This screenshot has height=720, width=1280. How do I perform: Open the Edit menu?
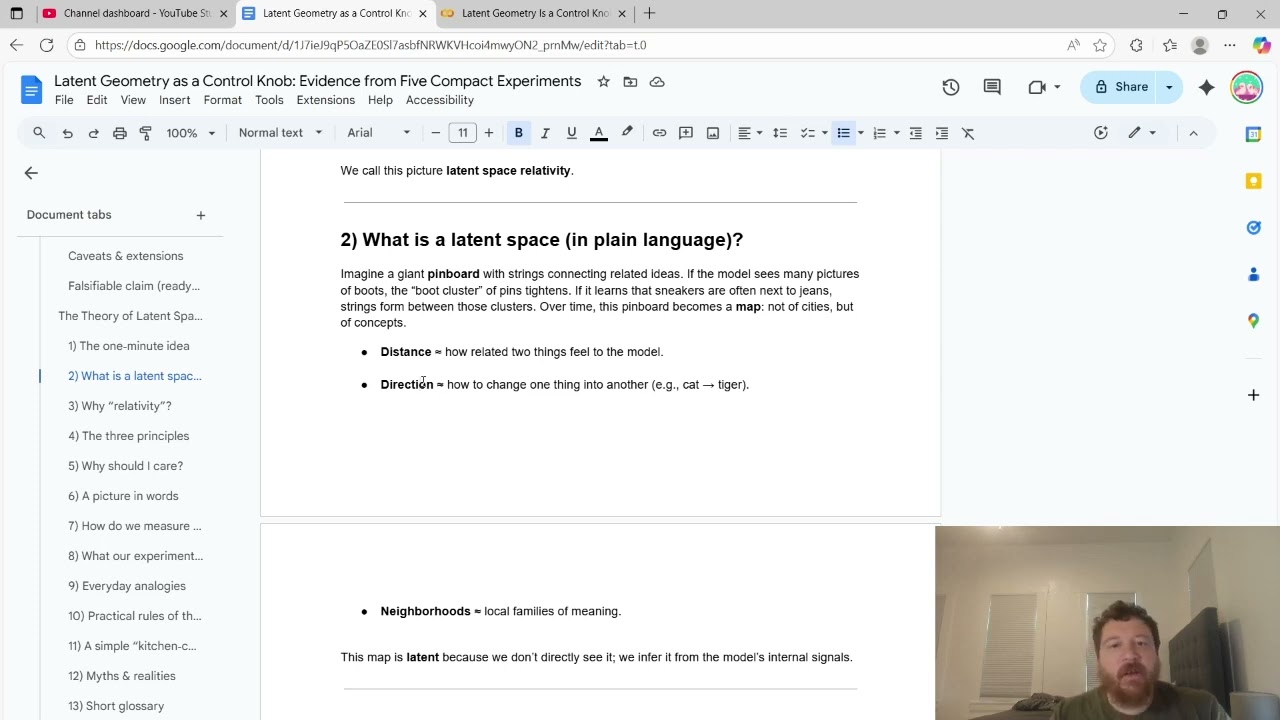click(x=97, y=100)
